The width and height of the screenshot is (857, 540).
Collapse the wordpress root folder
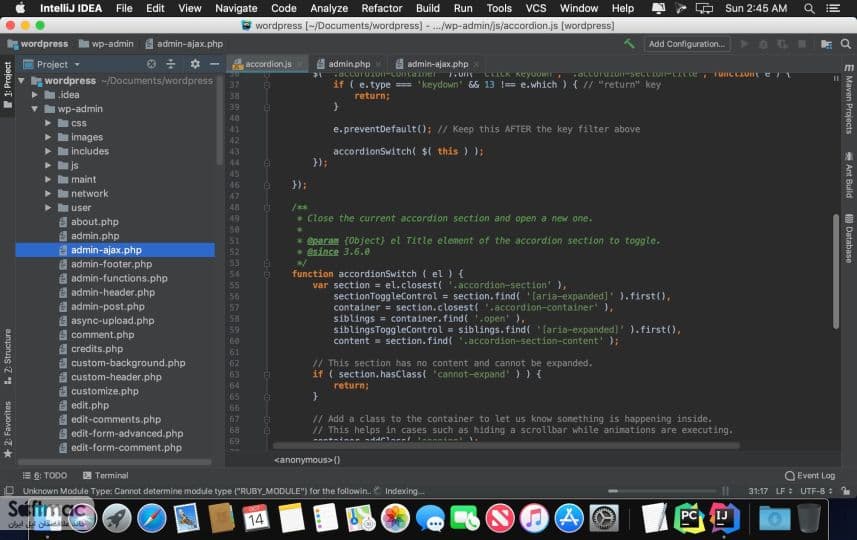pyautogui.click(x=21, y=81)
